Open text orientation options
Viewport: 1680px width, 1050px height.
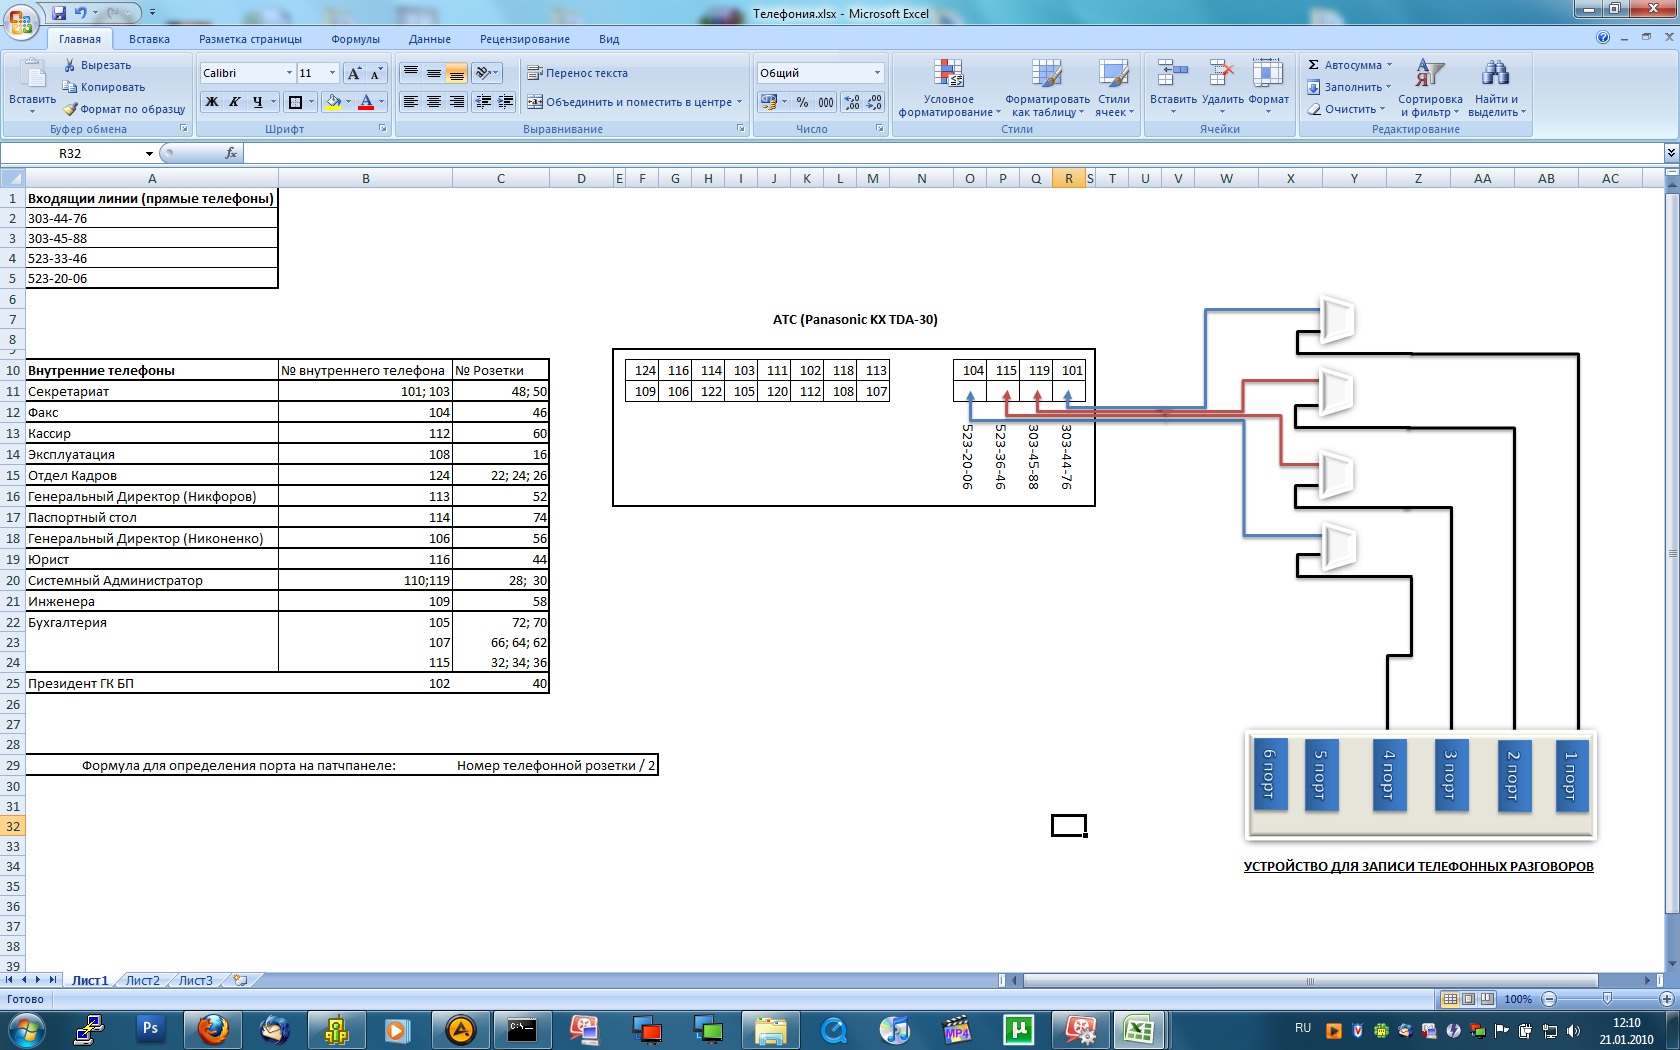[x=486, y=73]
